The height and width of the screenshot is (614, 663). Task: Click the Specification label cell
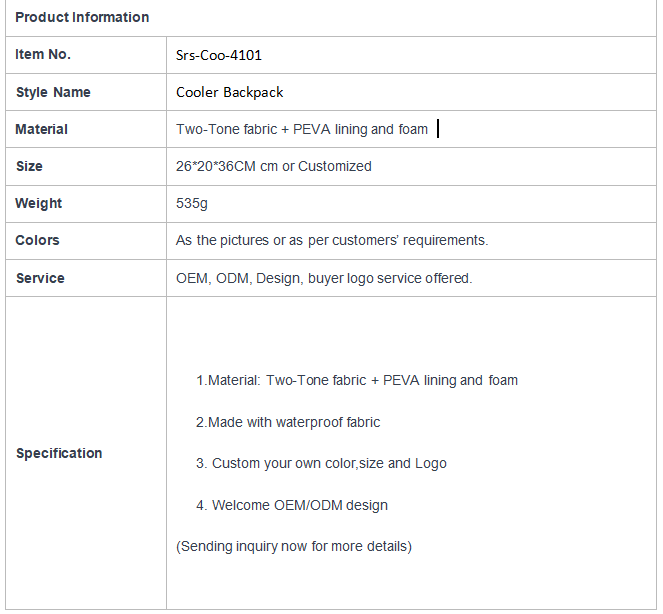click(86, 453)
